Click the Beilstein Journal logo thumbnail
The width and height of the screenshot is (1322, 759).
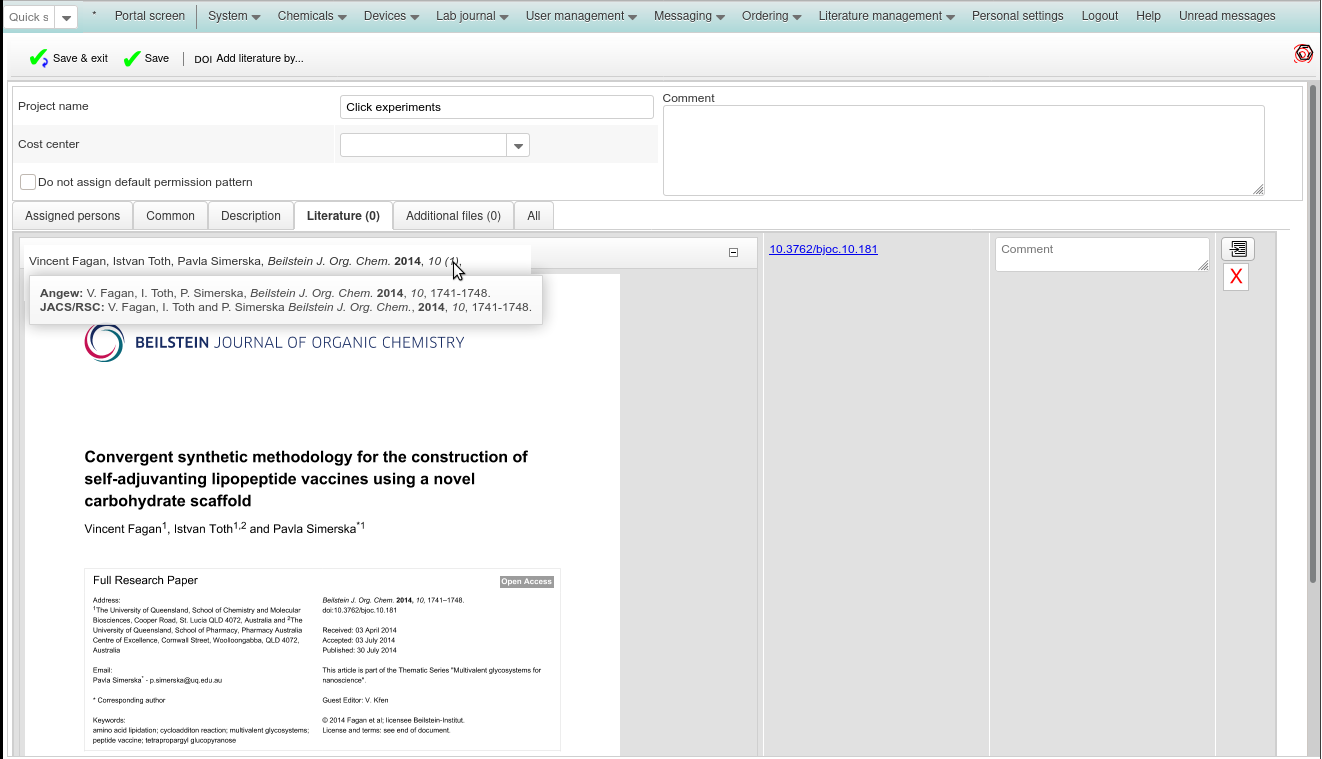(104, 342)
